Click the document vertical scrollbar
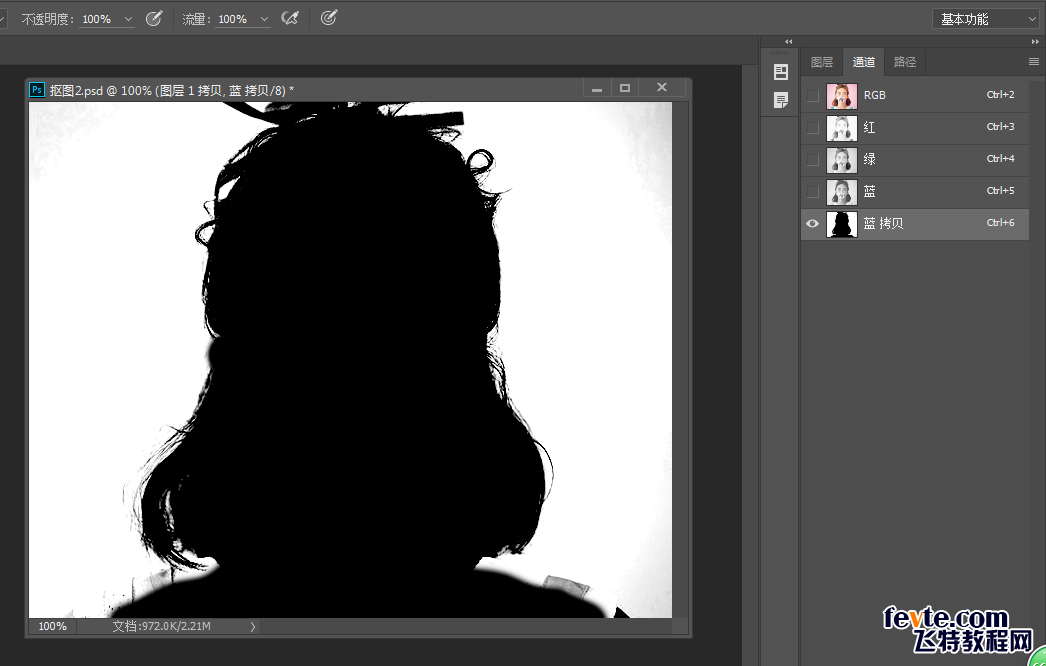The image size is (1046, 666). click(680, 360)
